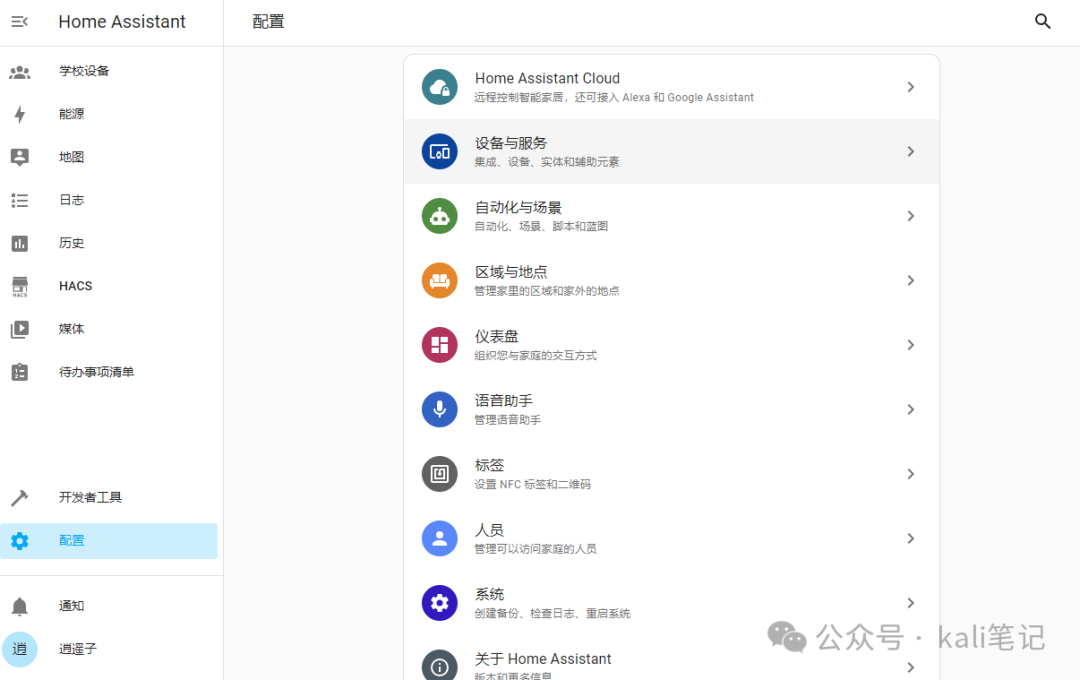The image size is (1080, 680).
Task: Click the 配置 gear icon in sidebar
Action: point(19,541)
